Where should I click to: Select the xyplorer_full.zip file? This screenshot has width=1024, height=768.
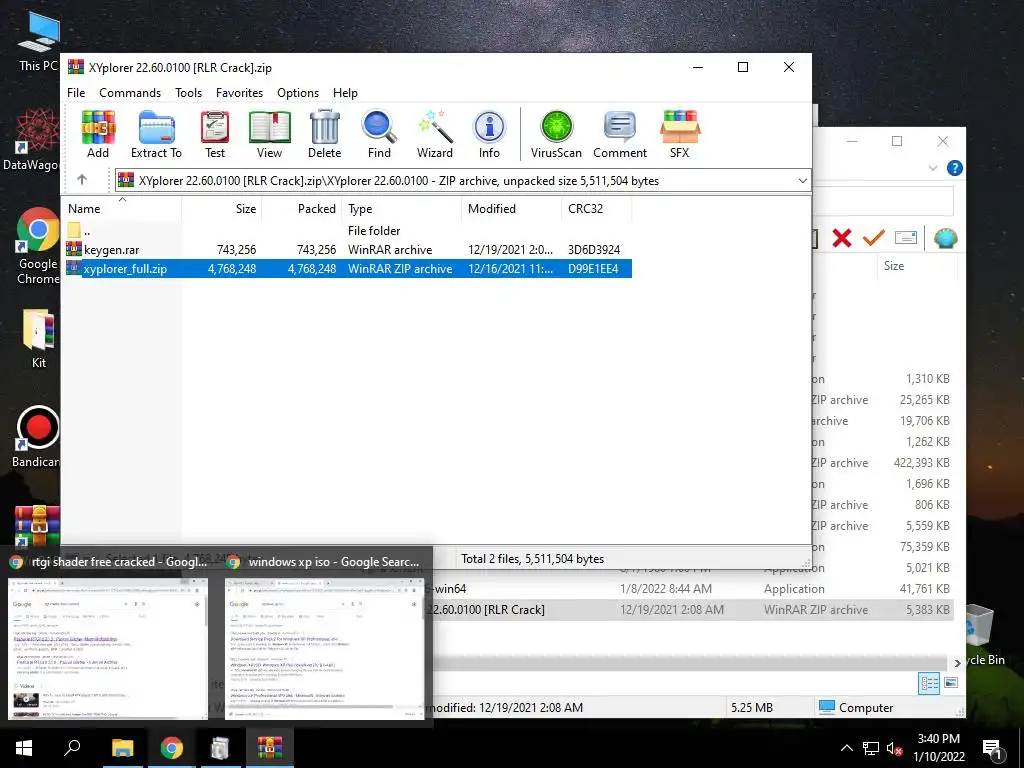348,268
